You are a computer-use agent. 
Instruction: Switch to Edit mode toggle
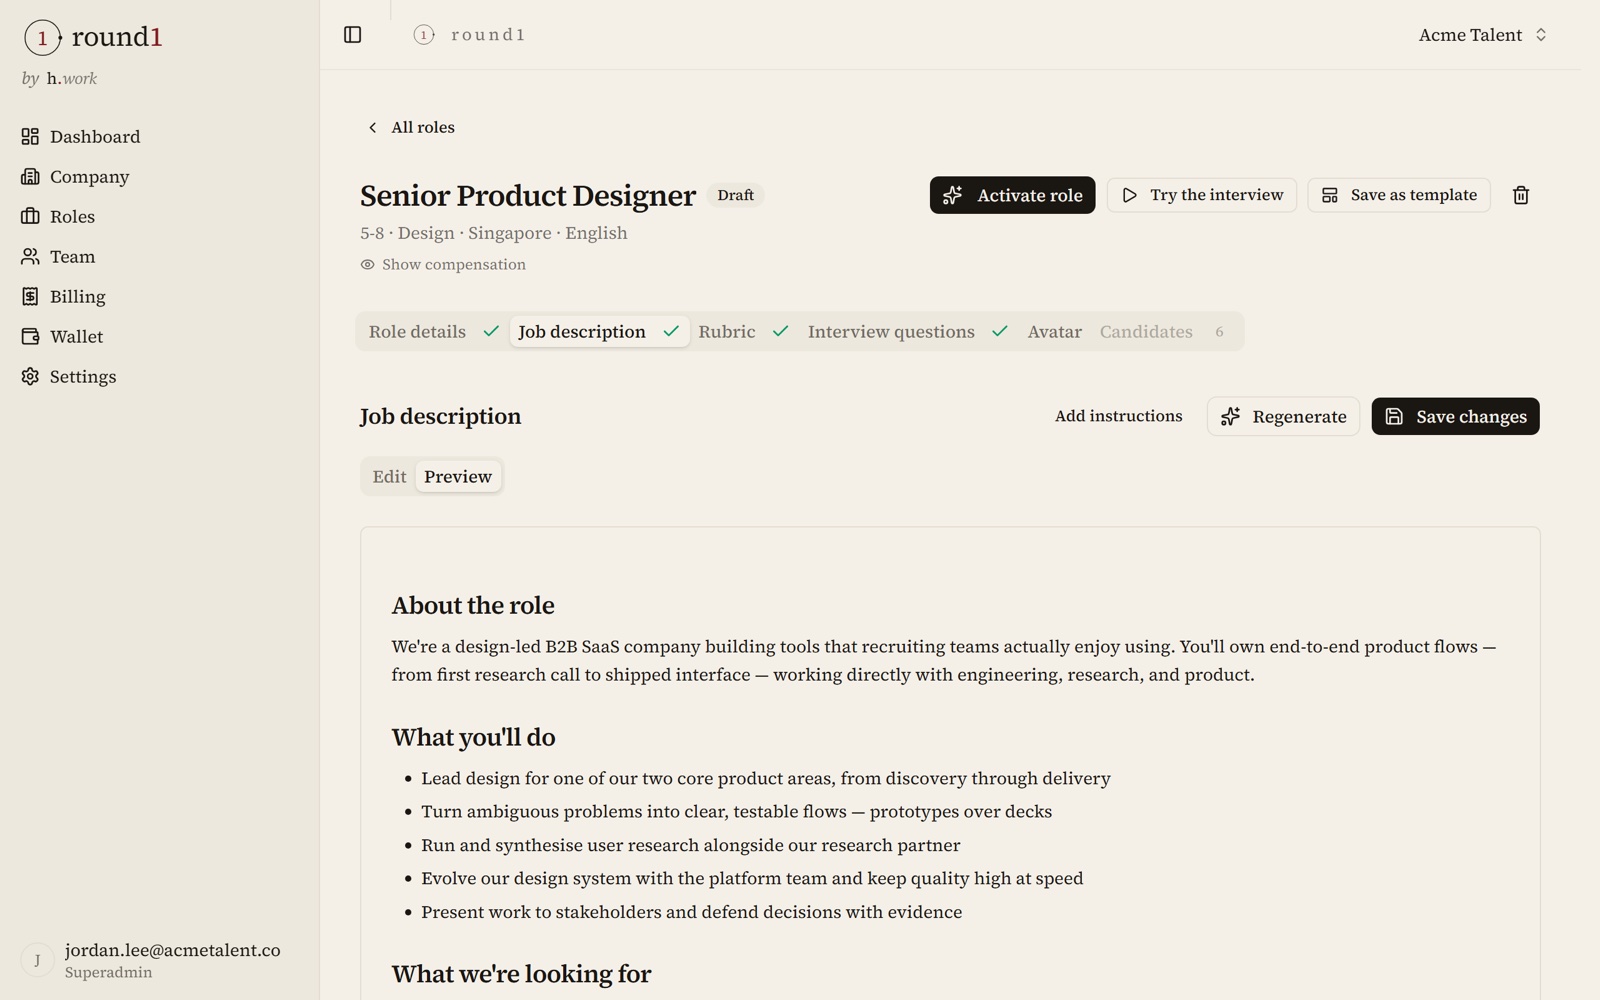pos(389,476)
